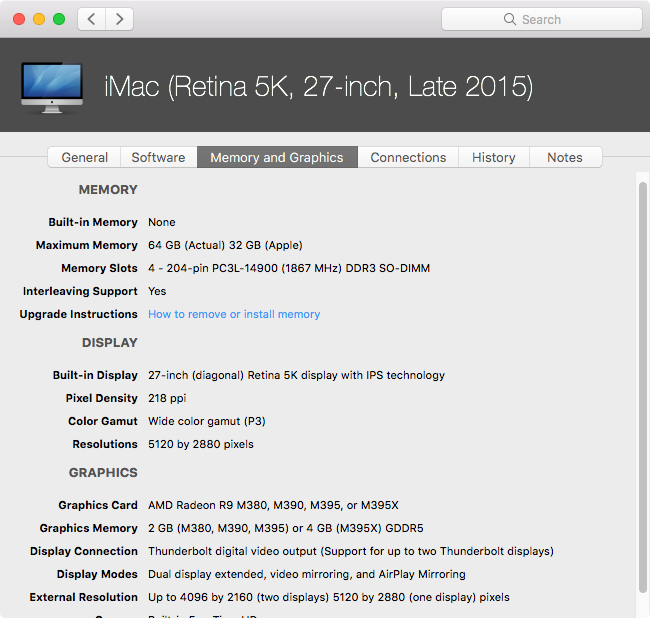Click the 'Display Connection' label
The width and height of the screenshot is (650, 618).
click(x=84, y=551)
